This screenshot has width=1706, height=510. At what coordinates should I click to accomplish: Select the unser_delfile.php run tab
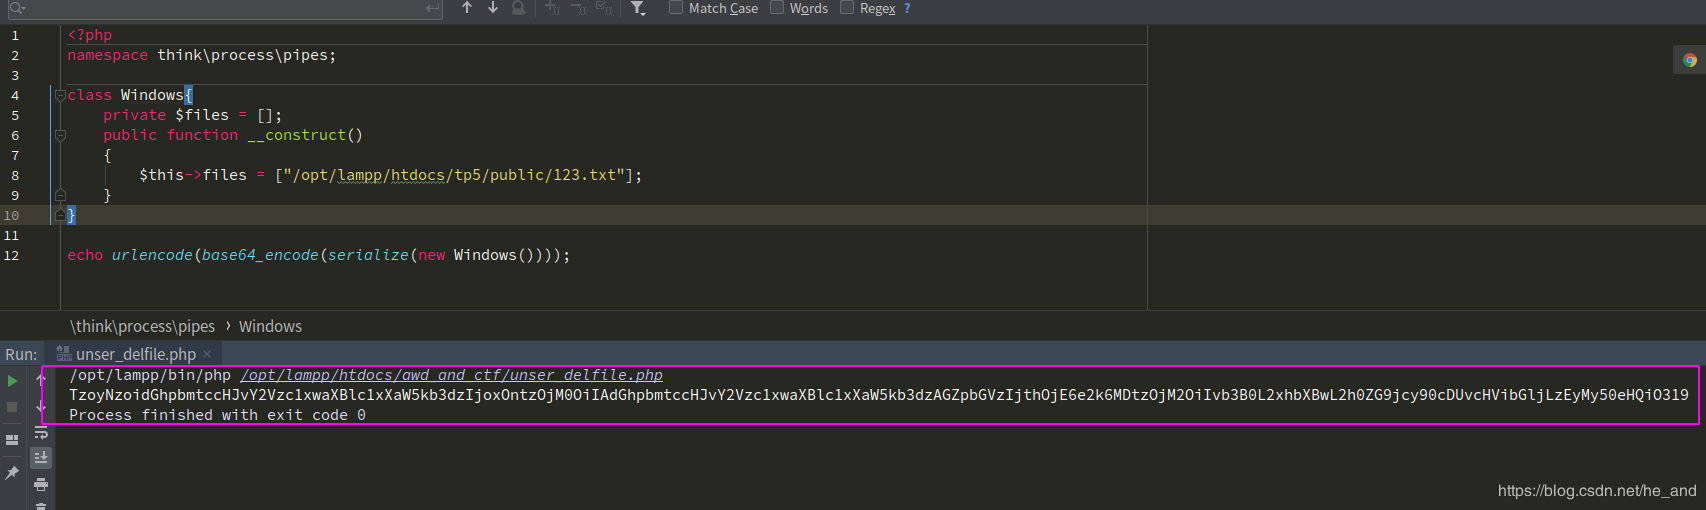(x=135, y=354)
